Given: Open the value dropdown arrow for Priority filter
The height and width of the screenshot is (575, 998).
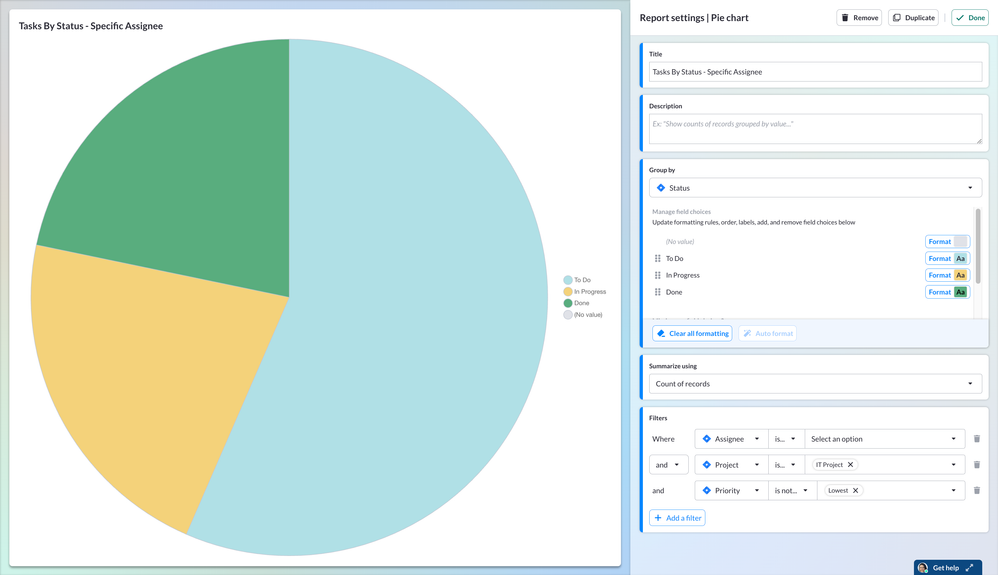Looking at the screenshot, I should tap(953, 490).
